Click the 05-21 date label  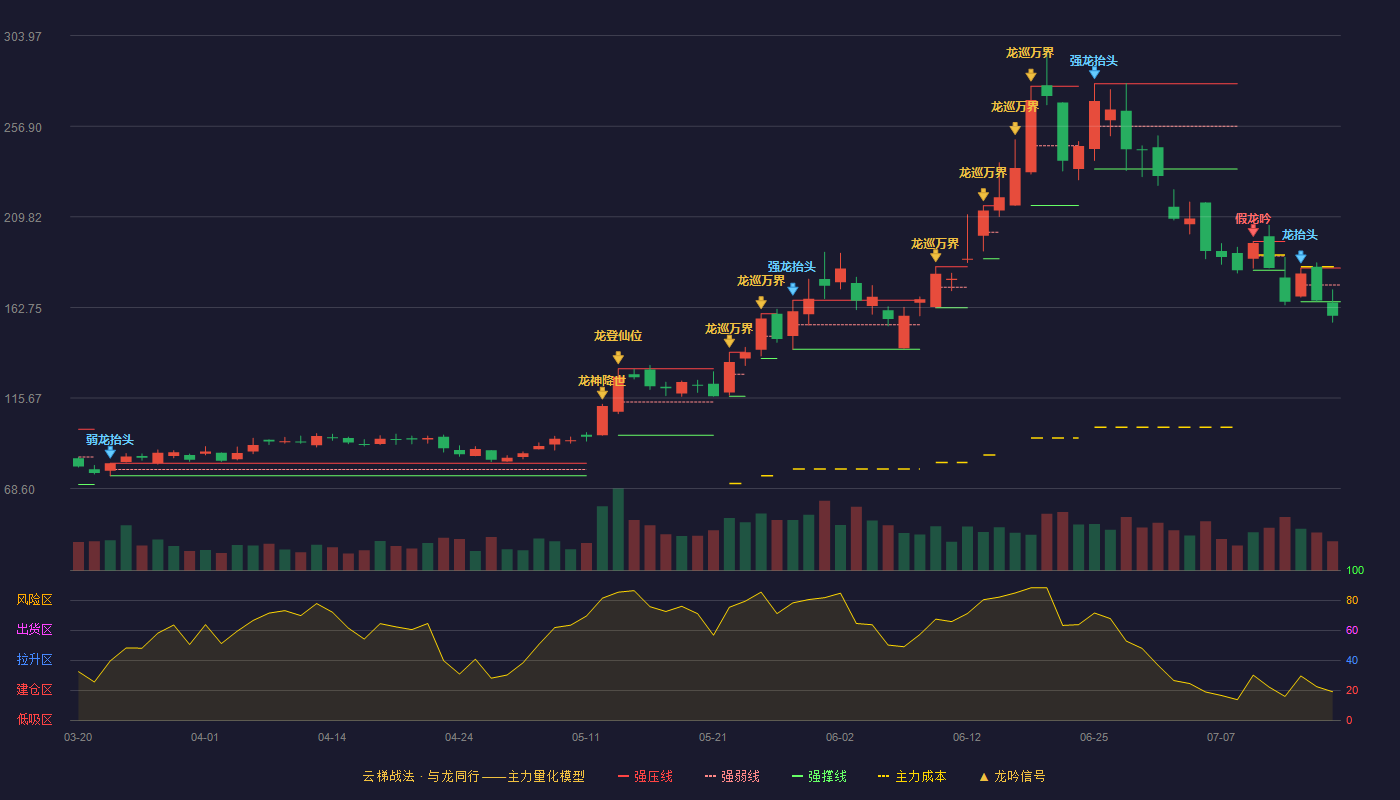click(713, 737)
